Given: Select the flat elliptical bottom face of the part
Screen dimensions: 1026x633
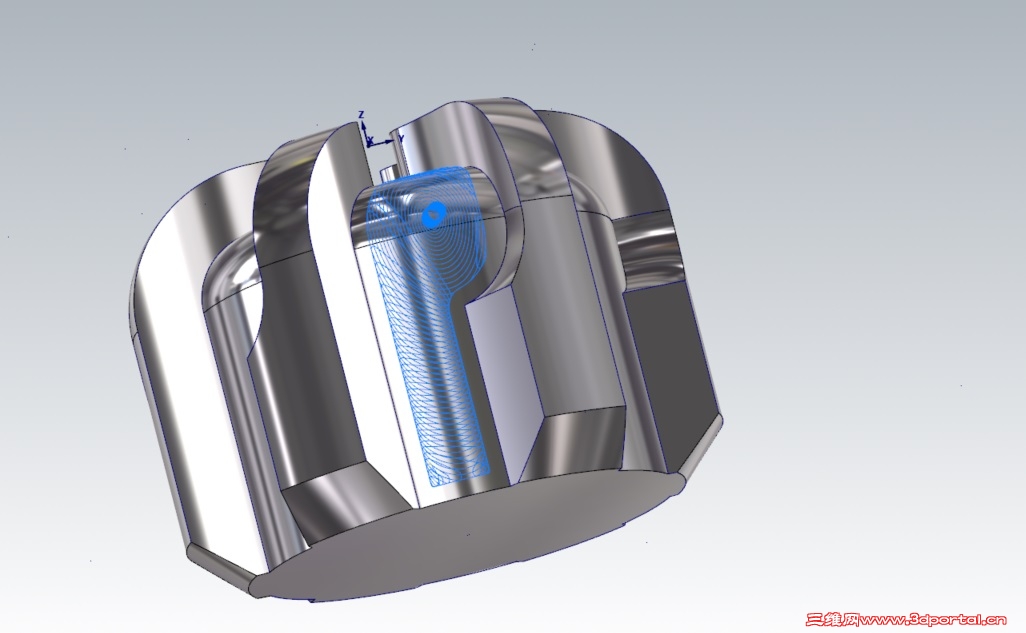Looking at the screenshot, I should coord(468,534).
